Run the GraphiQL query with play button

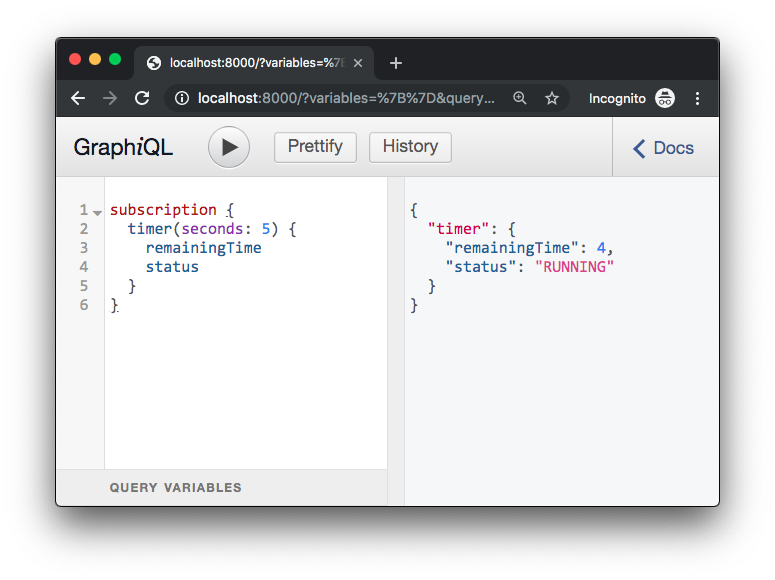[x=229, y=147]
